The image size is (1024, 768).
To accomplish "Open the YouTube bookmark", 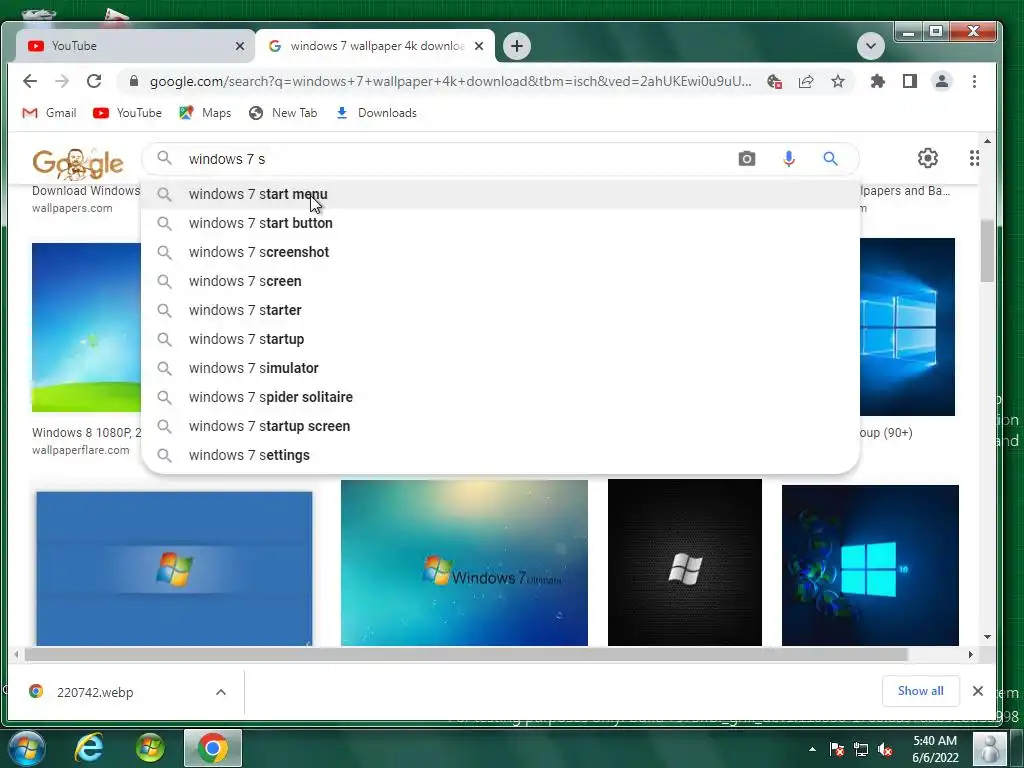I will pos(127,113).
